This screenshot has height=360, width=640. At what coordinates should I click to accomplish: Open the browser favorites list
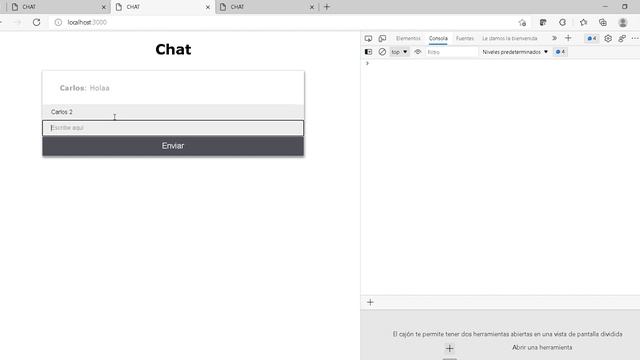[583, 22]
